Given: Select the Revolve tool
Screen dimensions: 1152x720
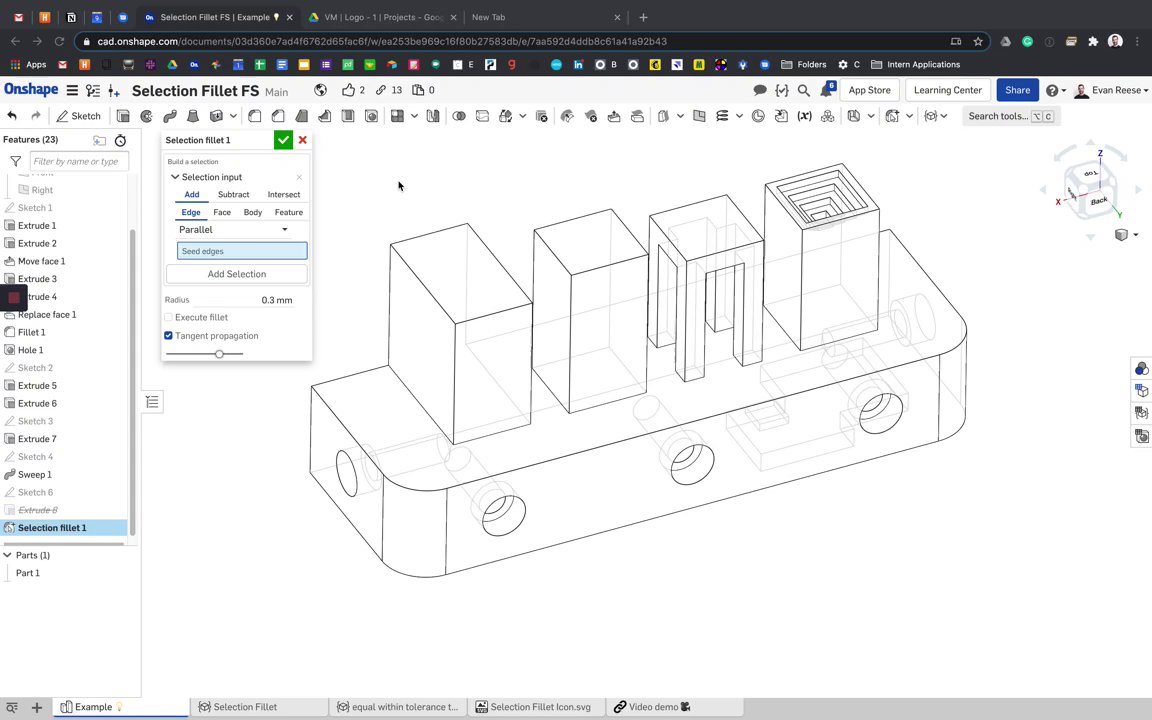Looking at the screenshot, I should point(146,116).
